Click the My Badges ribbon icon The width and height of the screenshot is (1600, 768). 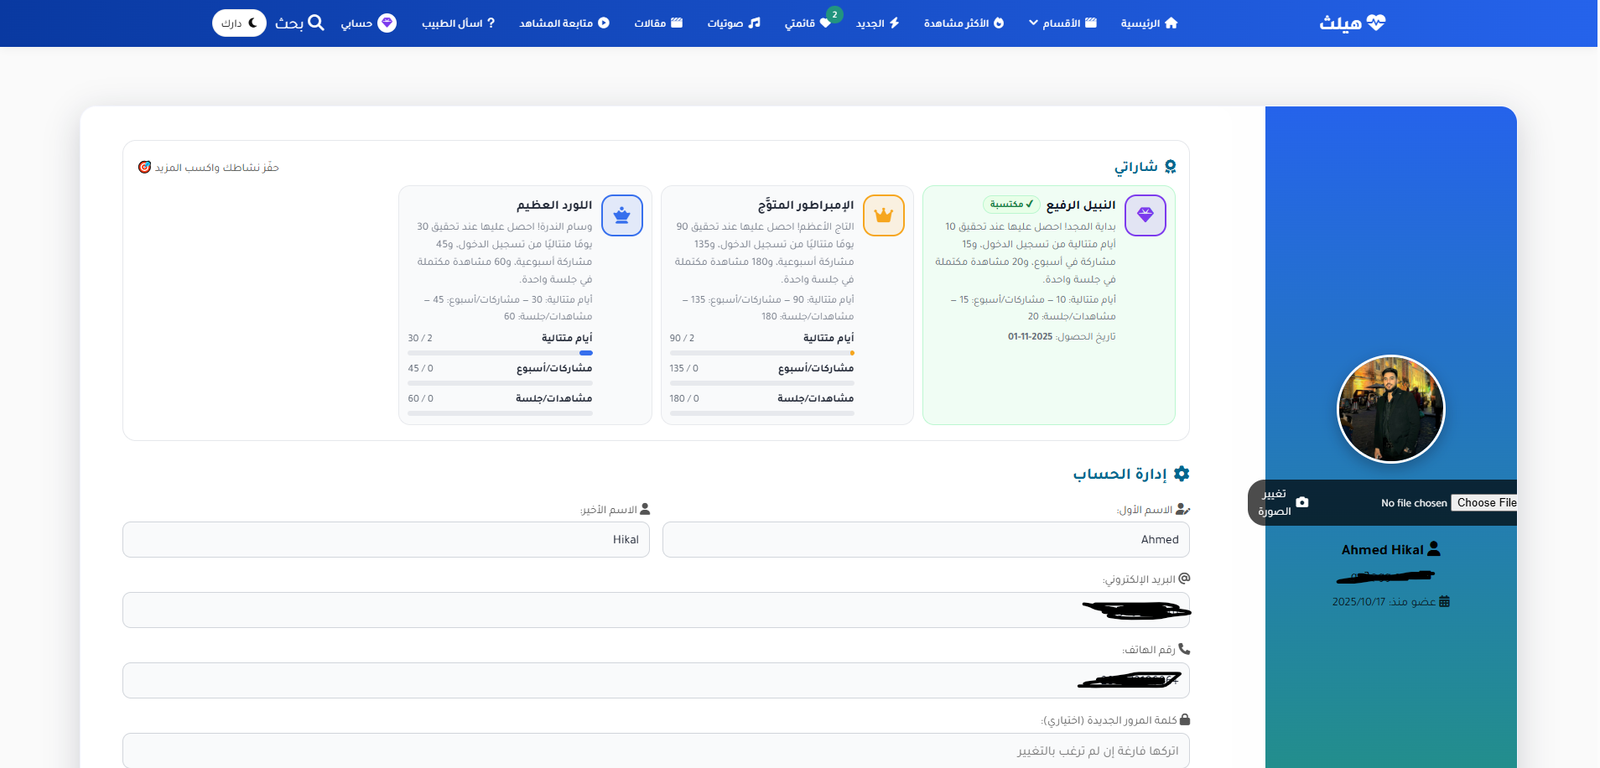1170,167
